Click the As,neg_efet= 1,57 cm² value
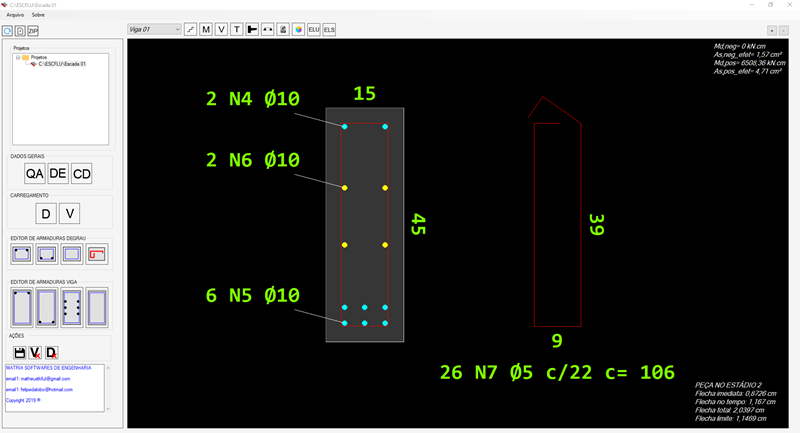 click(747, 55)
